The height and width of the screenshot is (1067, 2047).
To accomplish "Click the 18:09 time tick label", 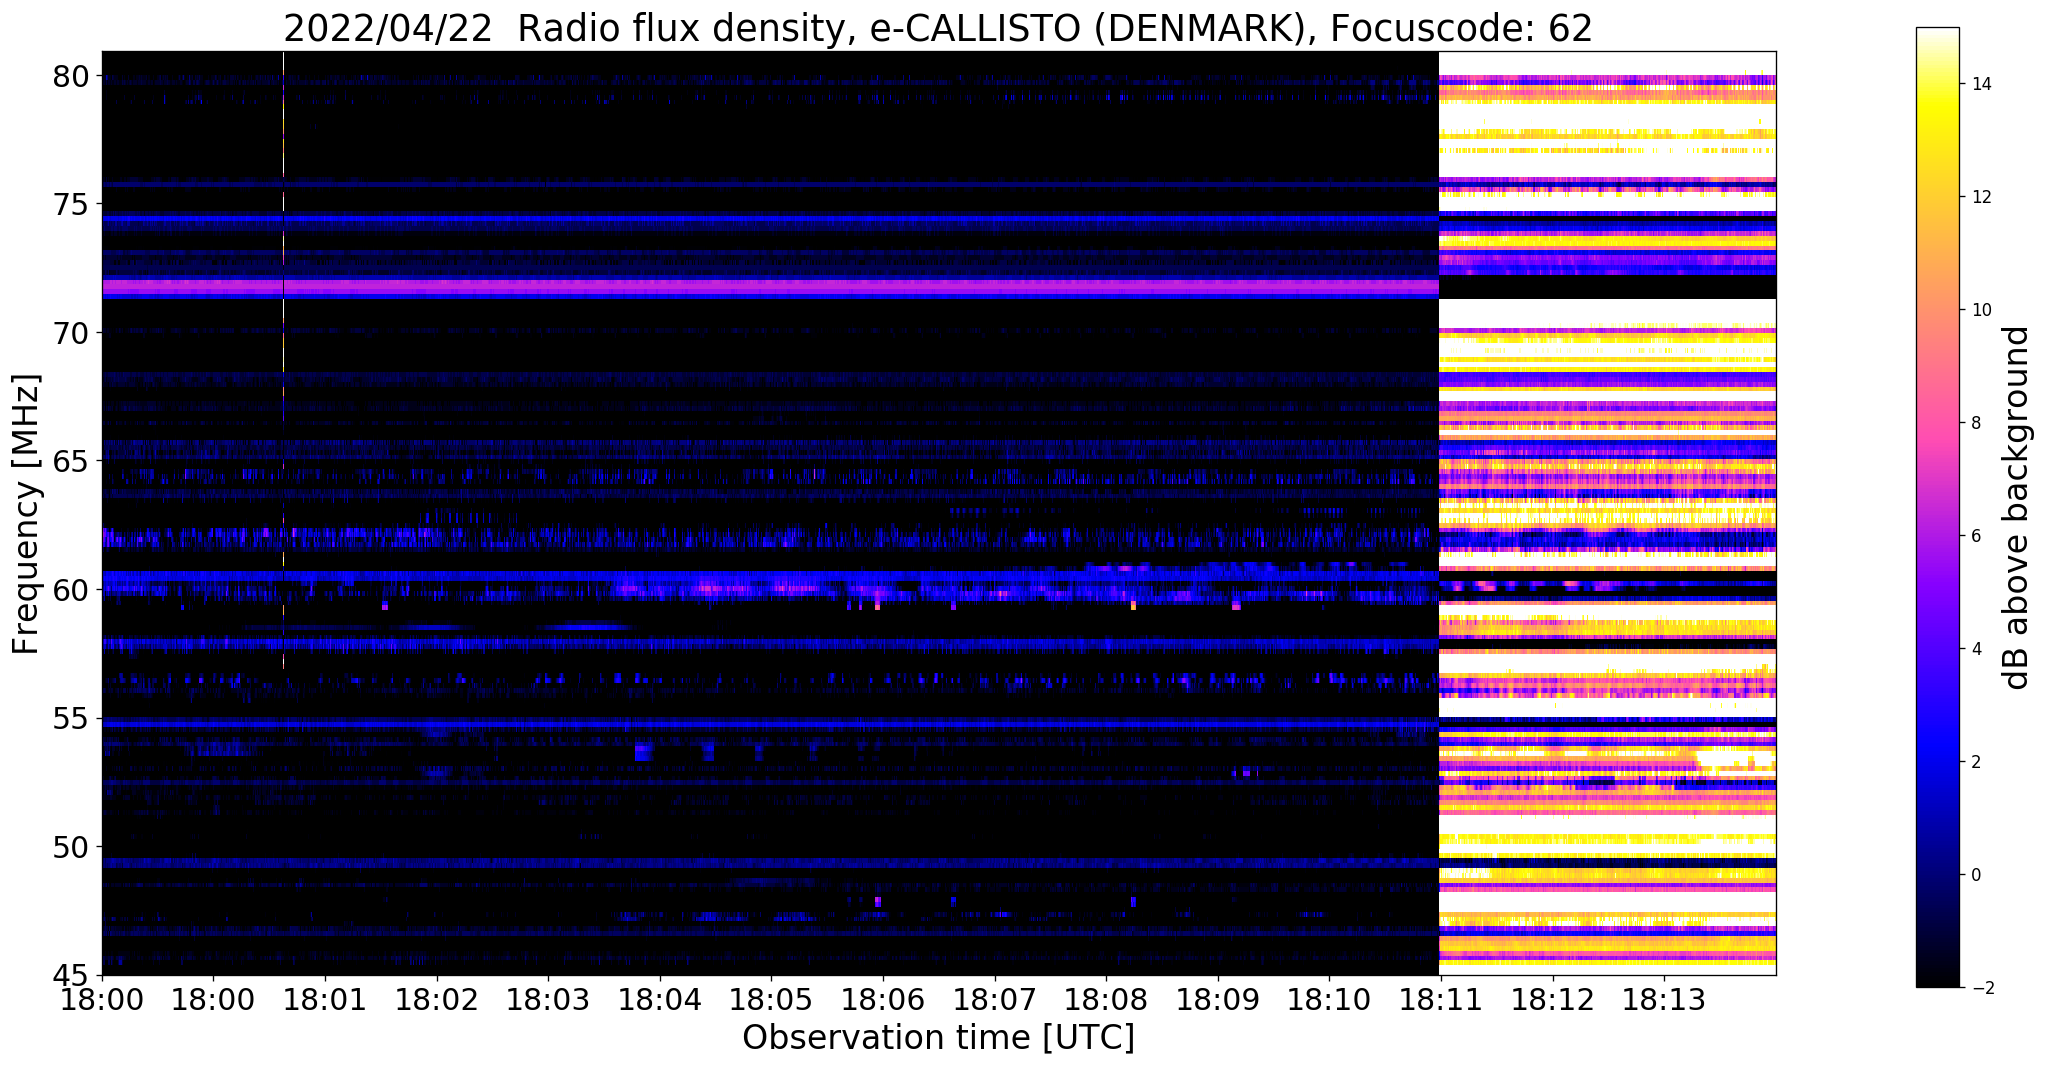I will (1218, 1000).
